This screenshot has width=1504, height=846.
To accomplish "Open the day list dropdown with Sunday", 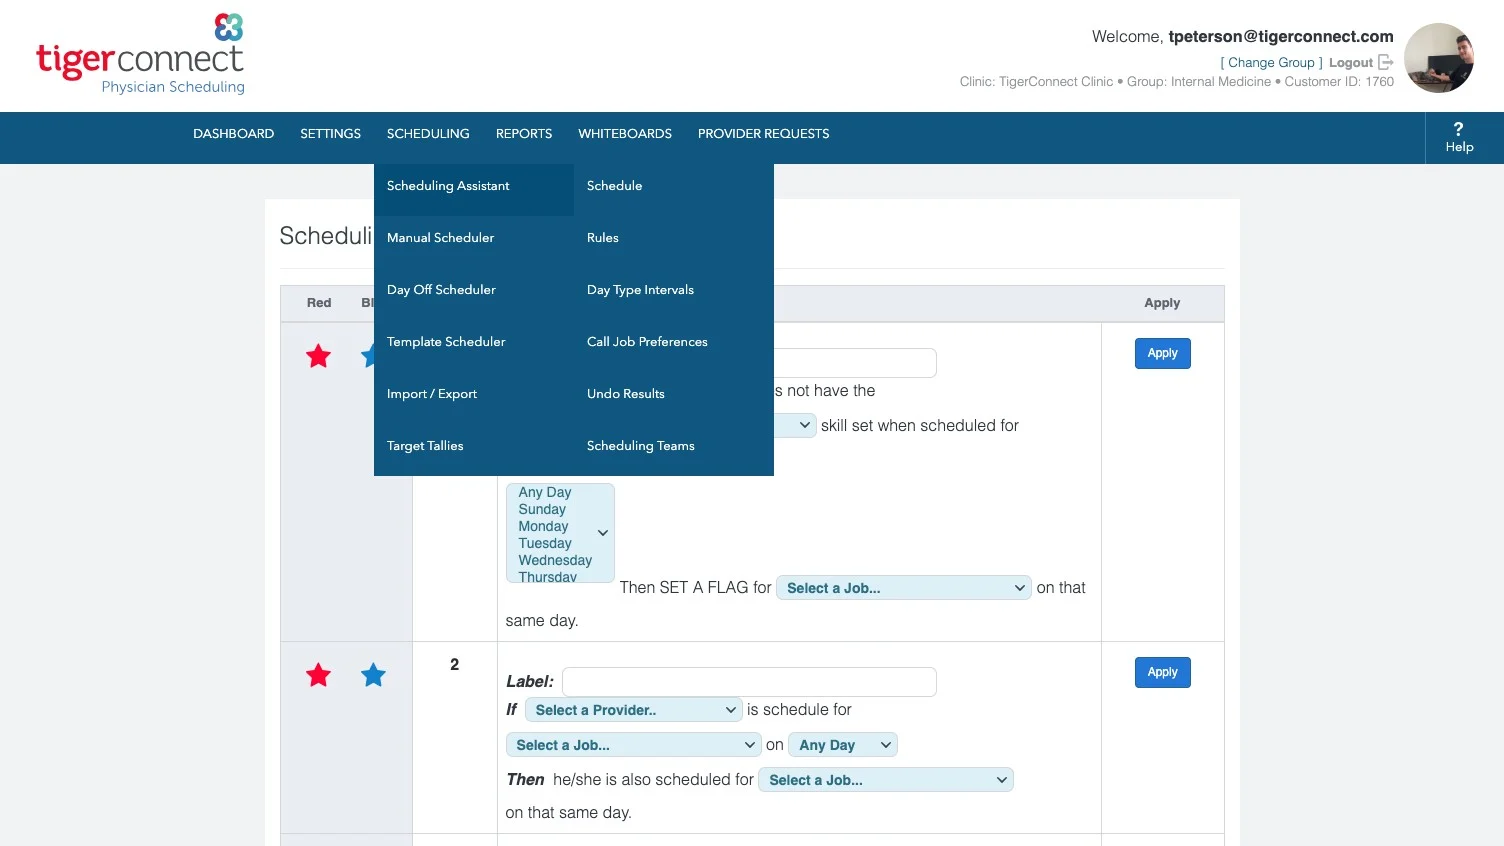I will click(560, 533).
